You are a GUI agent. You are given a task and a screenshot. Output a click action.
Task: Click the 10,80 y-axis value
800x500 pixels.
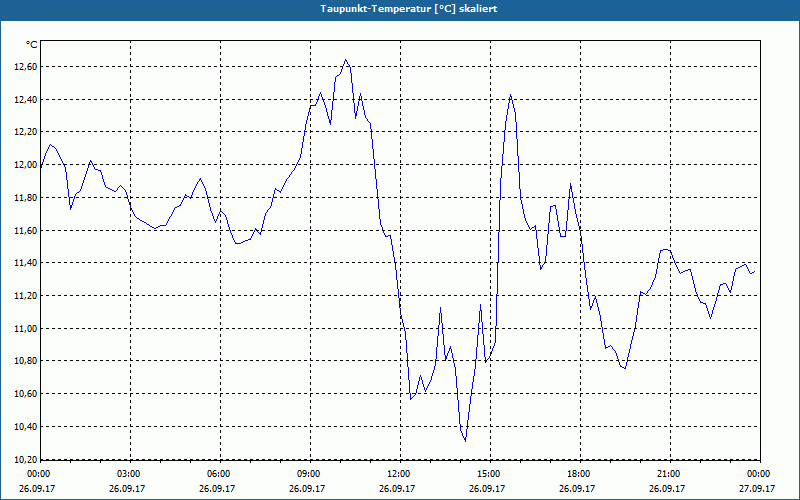tap(25, 361)
